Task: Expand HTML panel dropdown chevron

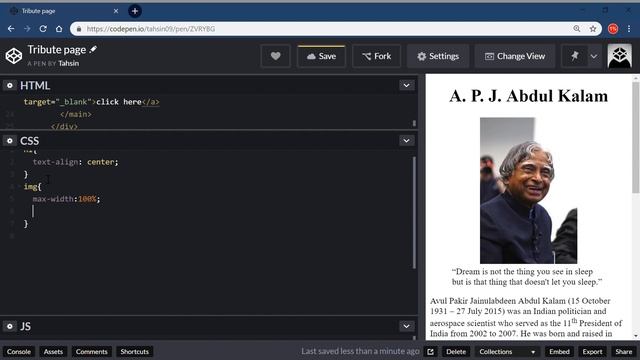Action: point(407,85)
